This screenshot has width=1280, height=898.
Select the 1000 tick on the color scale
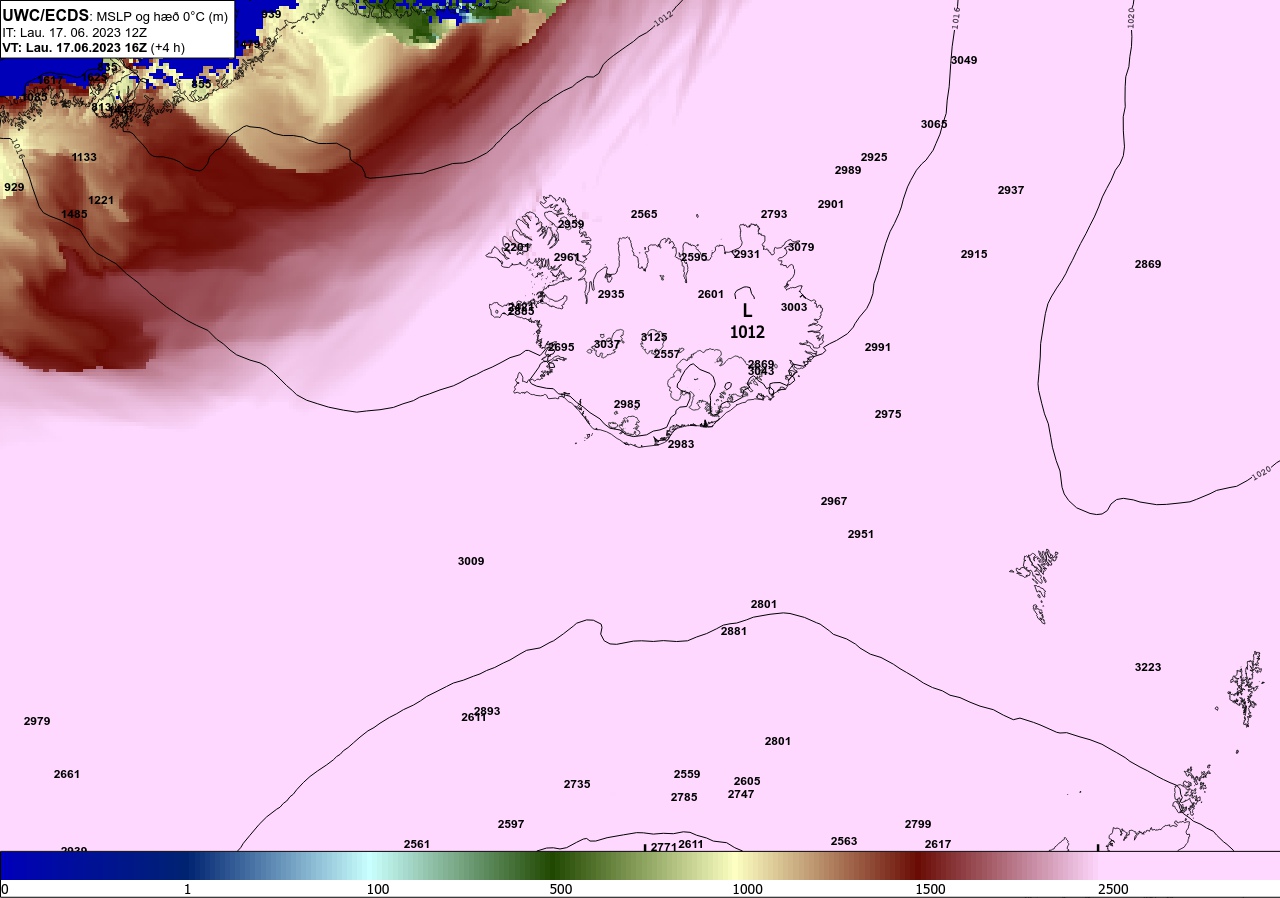[747, 889]
